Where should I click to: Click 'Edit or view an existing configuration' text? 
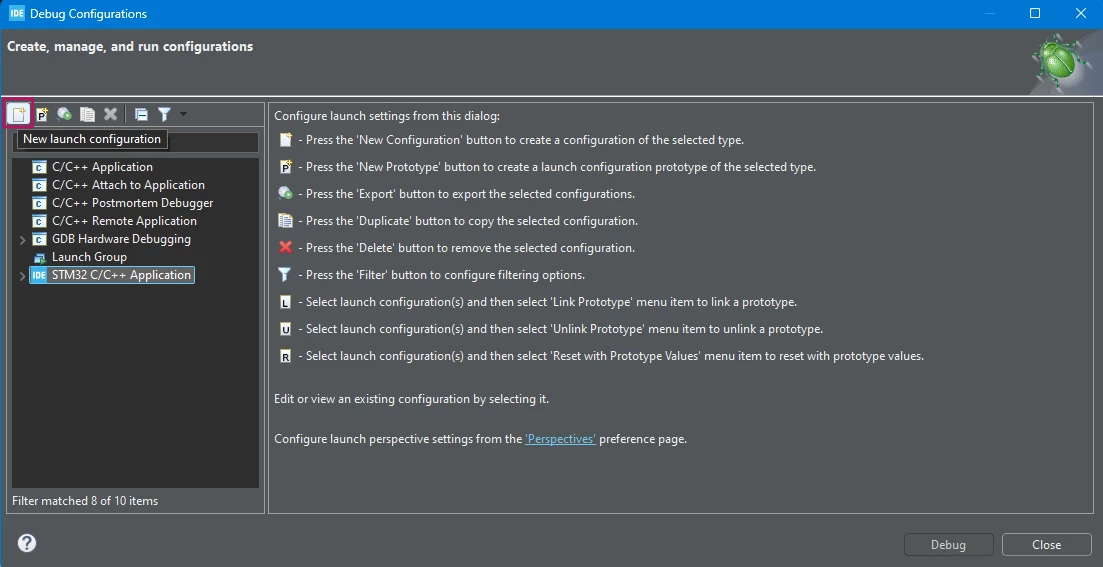[x=412, y=399]
